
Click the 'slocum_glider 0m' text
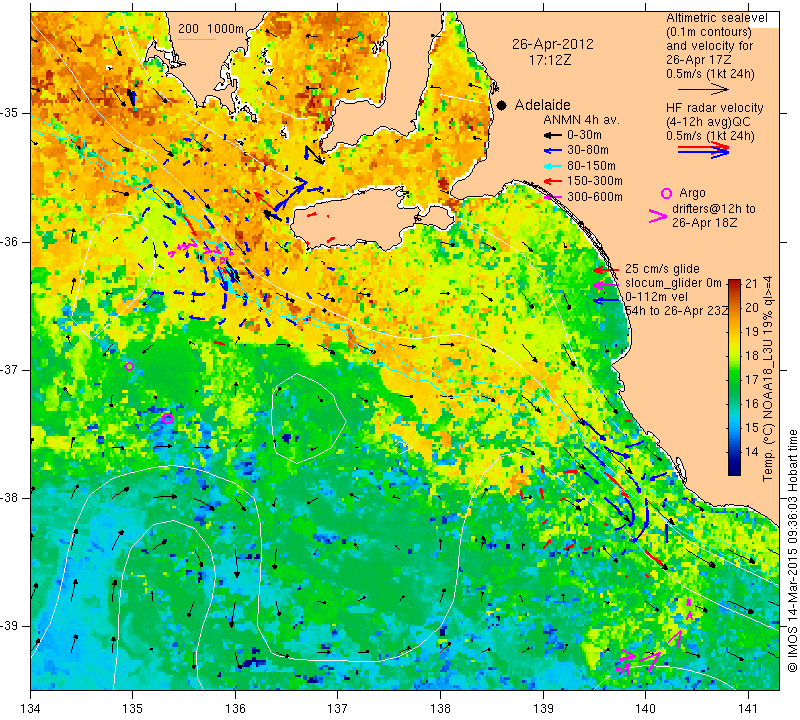(673, 283)
